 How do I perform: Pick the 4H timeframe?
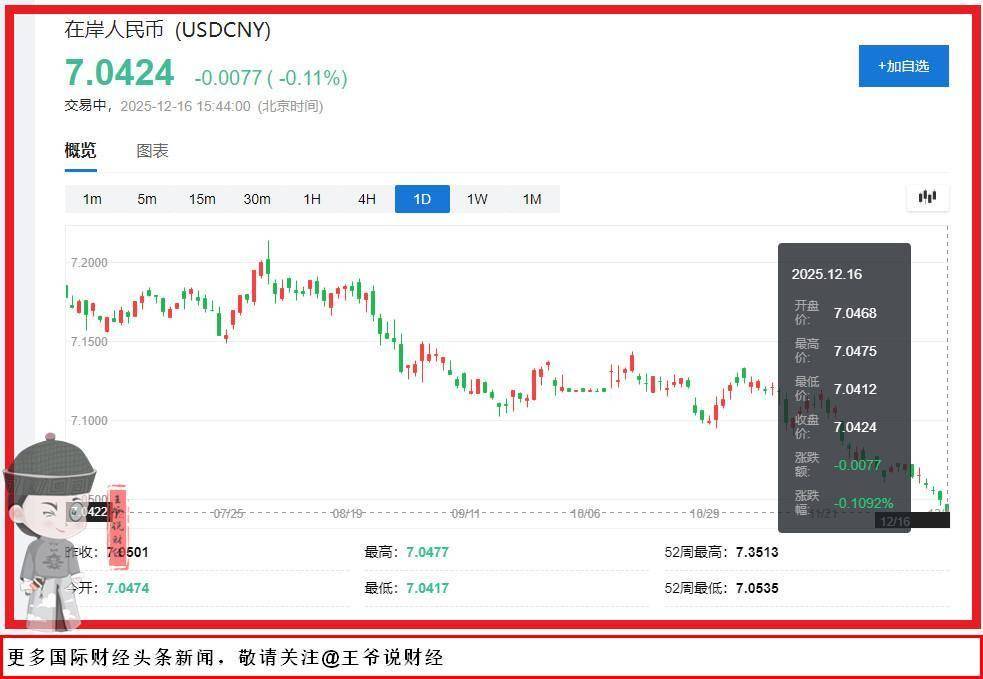tap(367, 199)
